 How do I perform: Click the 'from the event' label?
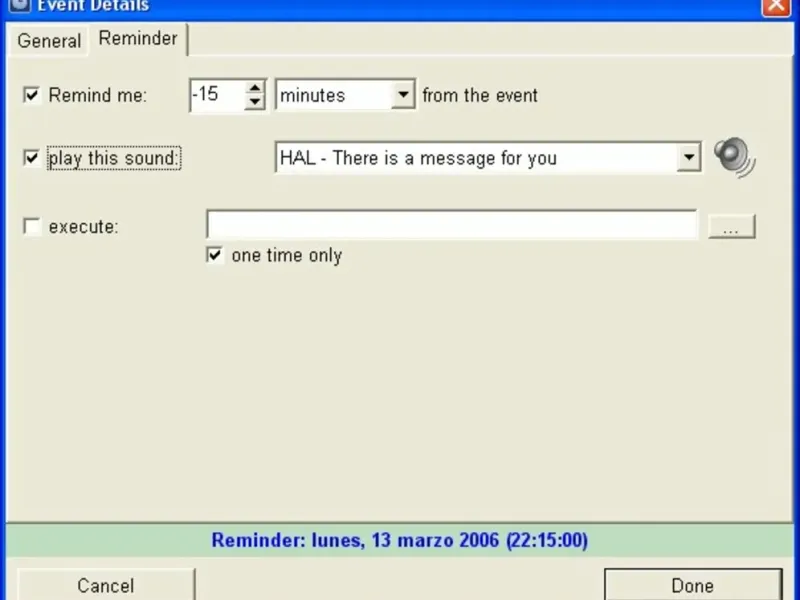[480, 95]
